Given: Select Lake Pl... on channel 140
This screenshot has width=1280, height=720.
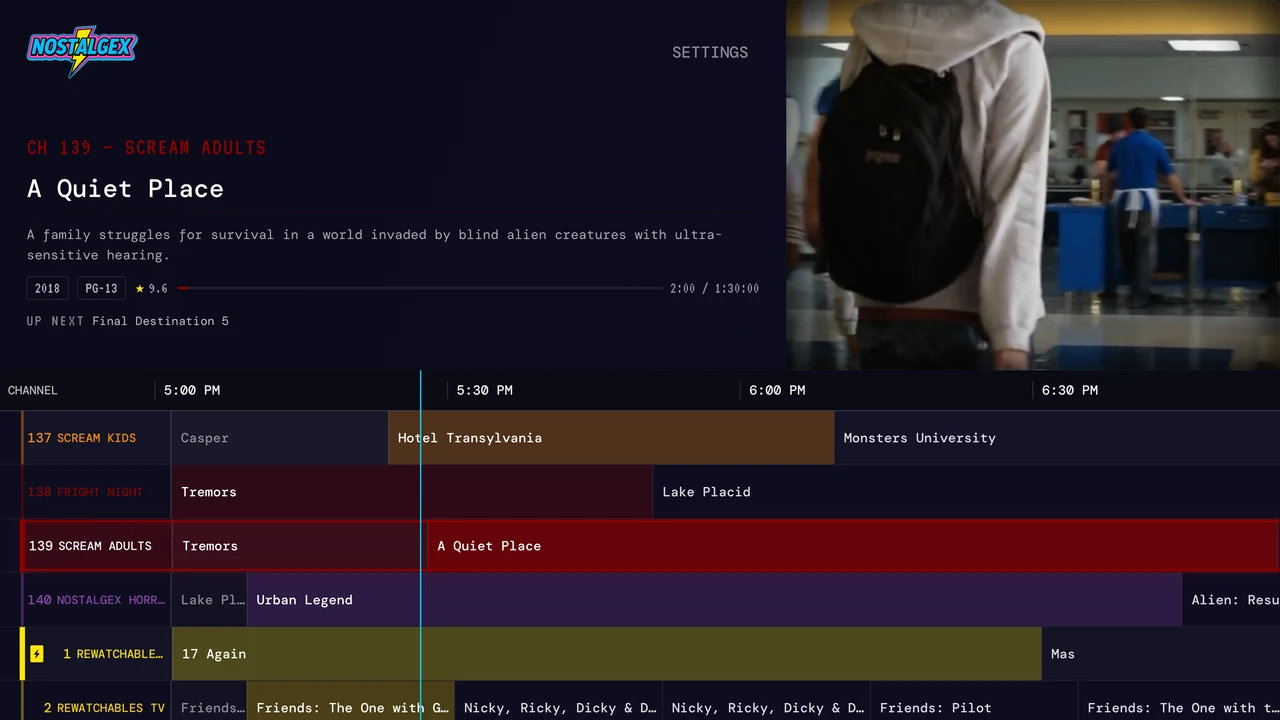Looking at the screenshot, I should 209,600.
